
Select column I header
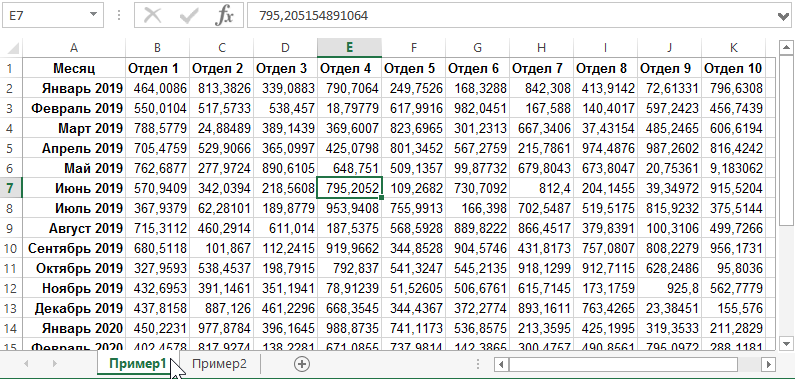(605, 48)
